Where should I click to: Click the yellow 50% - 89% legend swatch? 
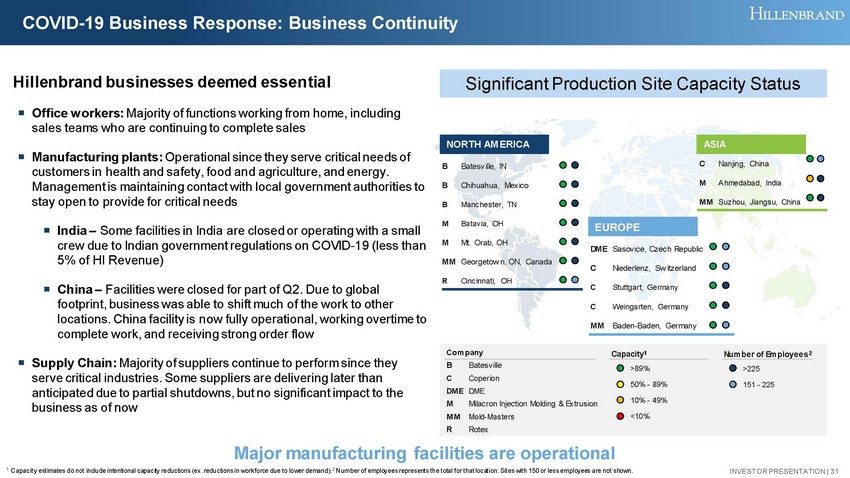point(620,384)
